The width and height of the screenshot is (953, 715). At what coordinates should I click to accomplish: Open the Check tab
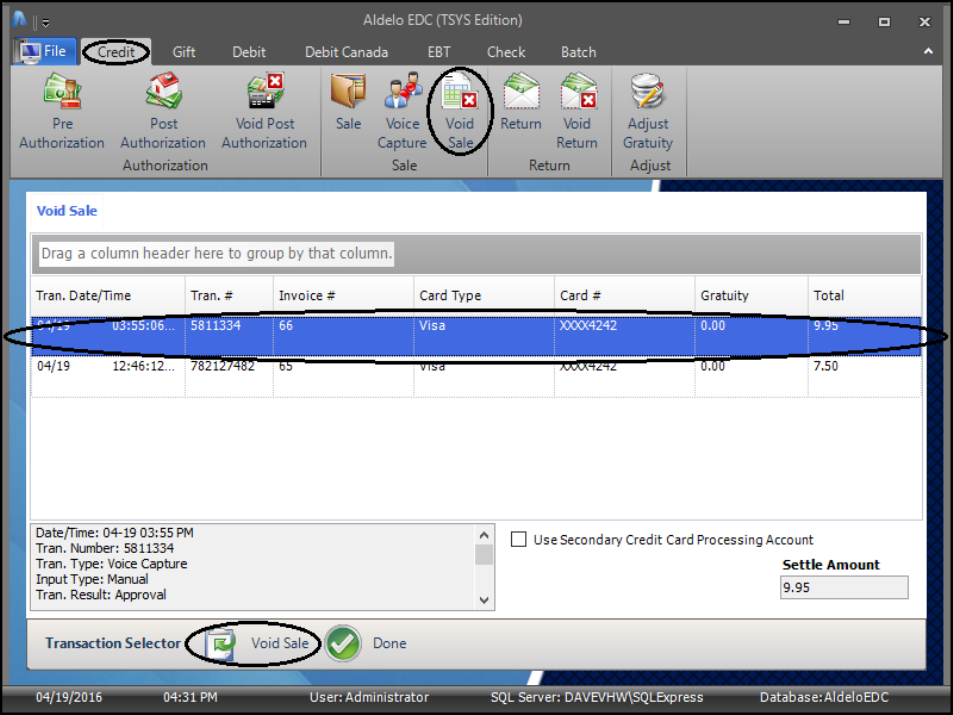click(x=506, y=52)
